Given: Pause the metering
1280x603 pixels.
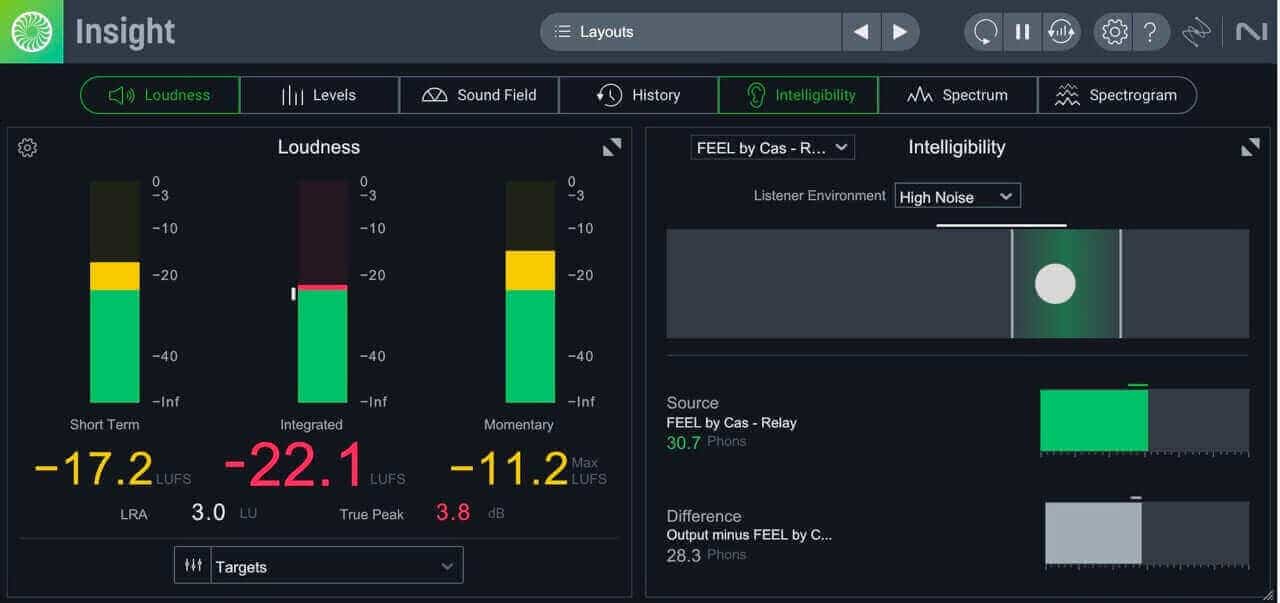Looking at the screenshot, I should click(x=1022, y=32).
